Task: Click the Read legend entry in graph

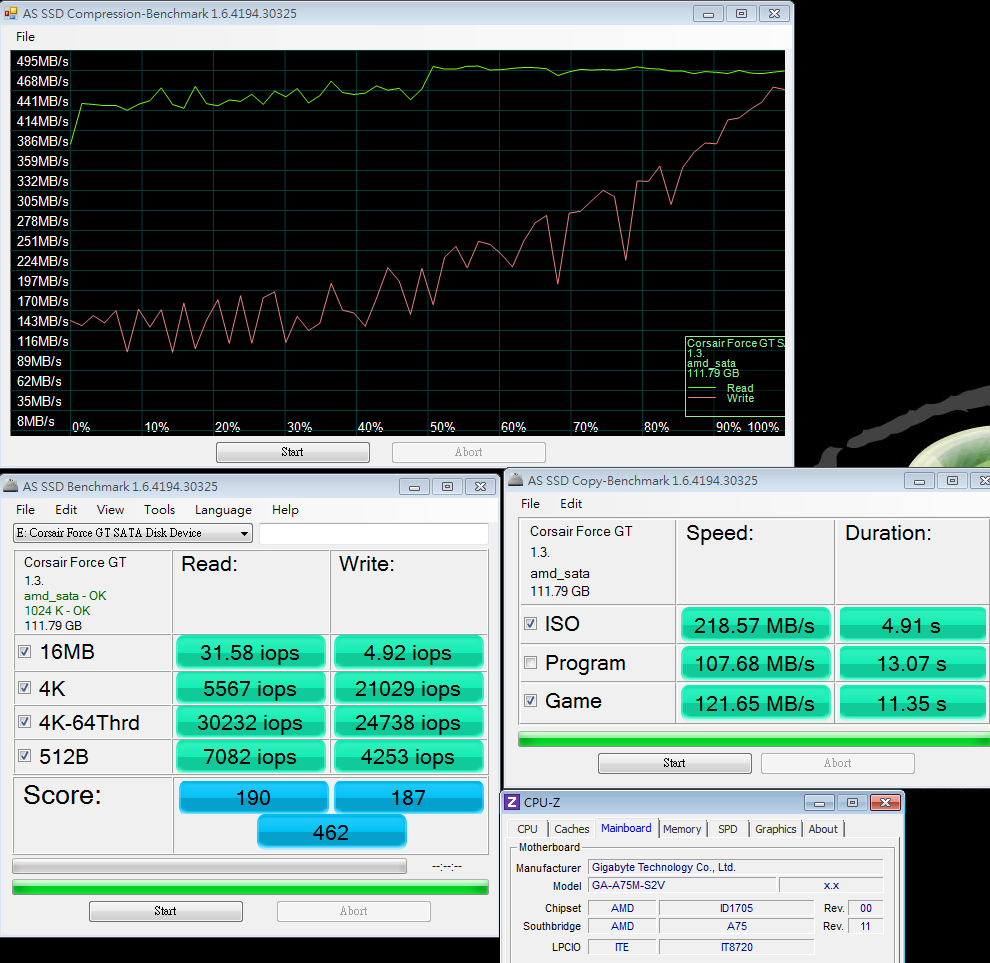Action: pyautogui.click(x=721, y=388)
